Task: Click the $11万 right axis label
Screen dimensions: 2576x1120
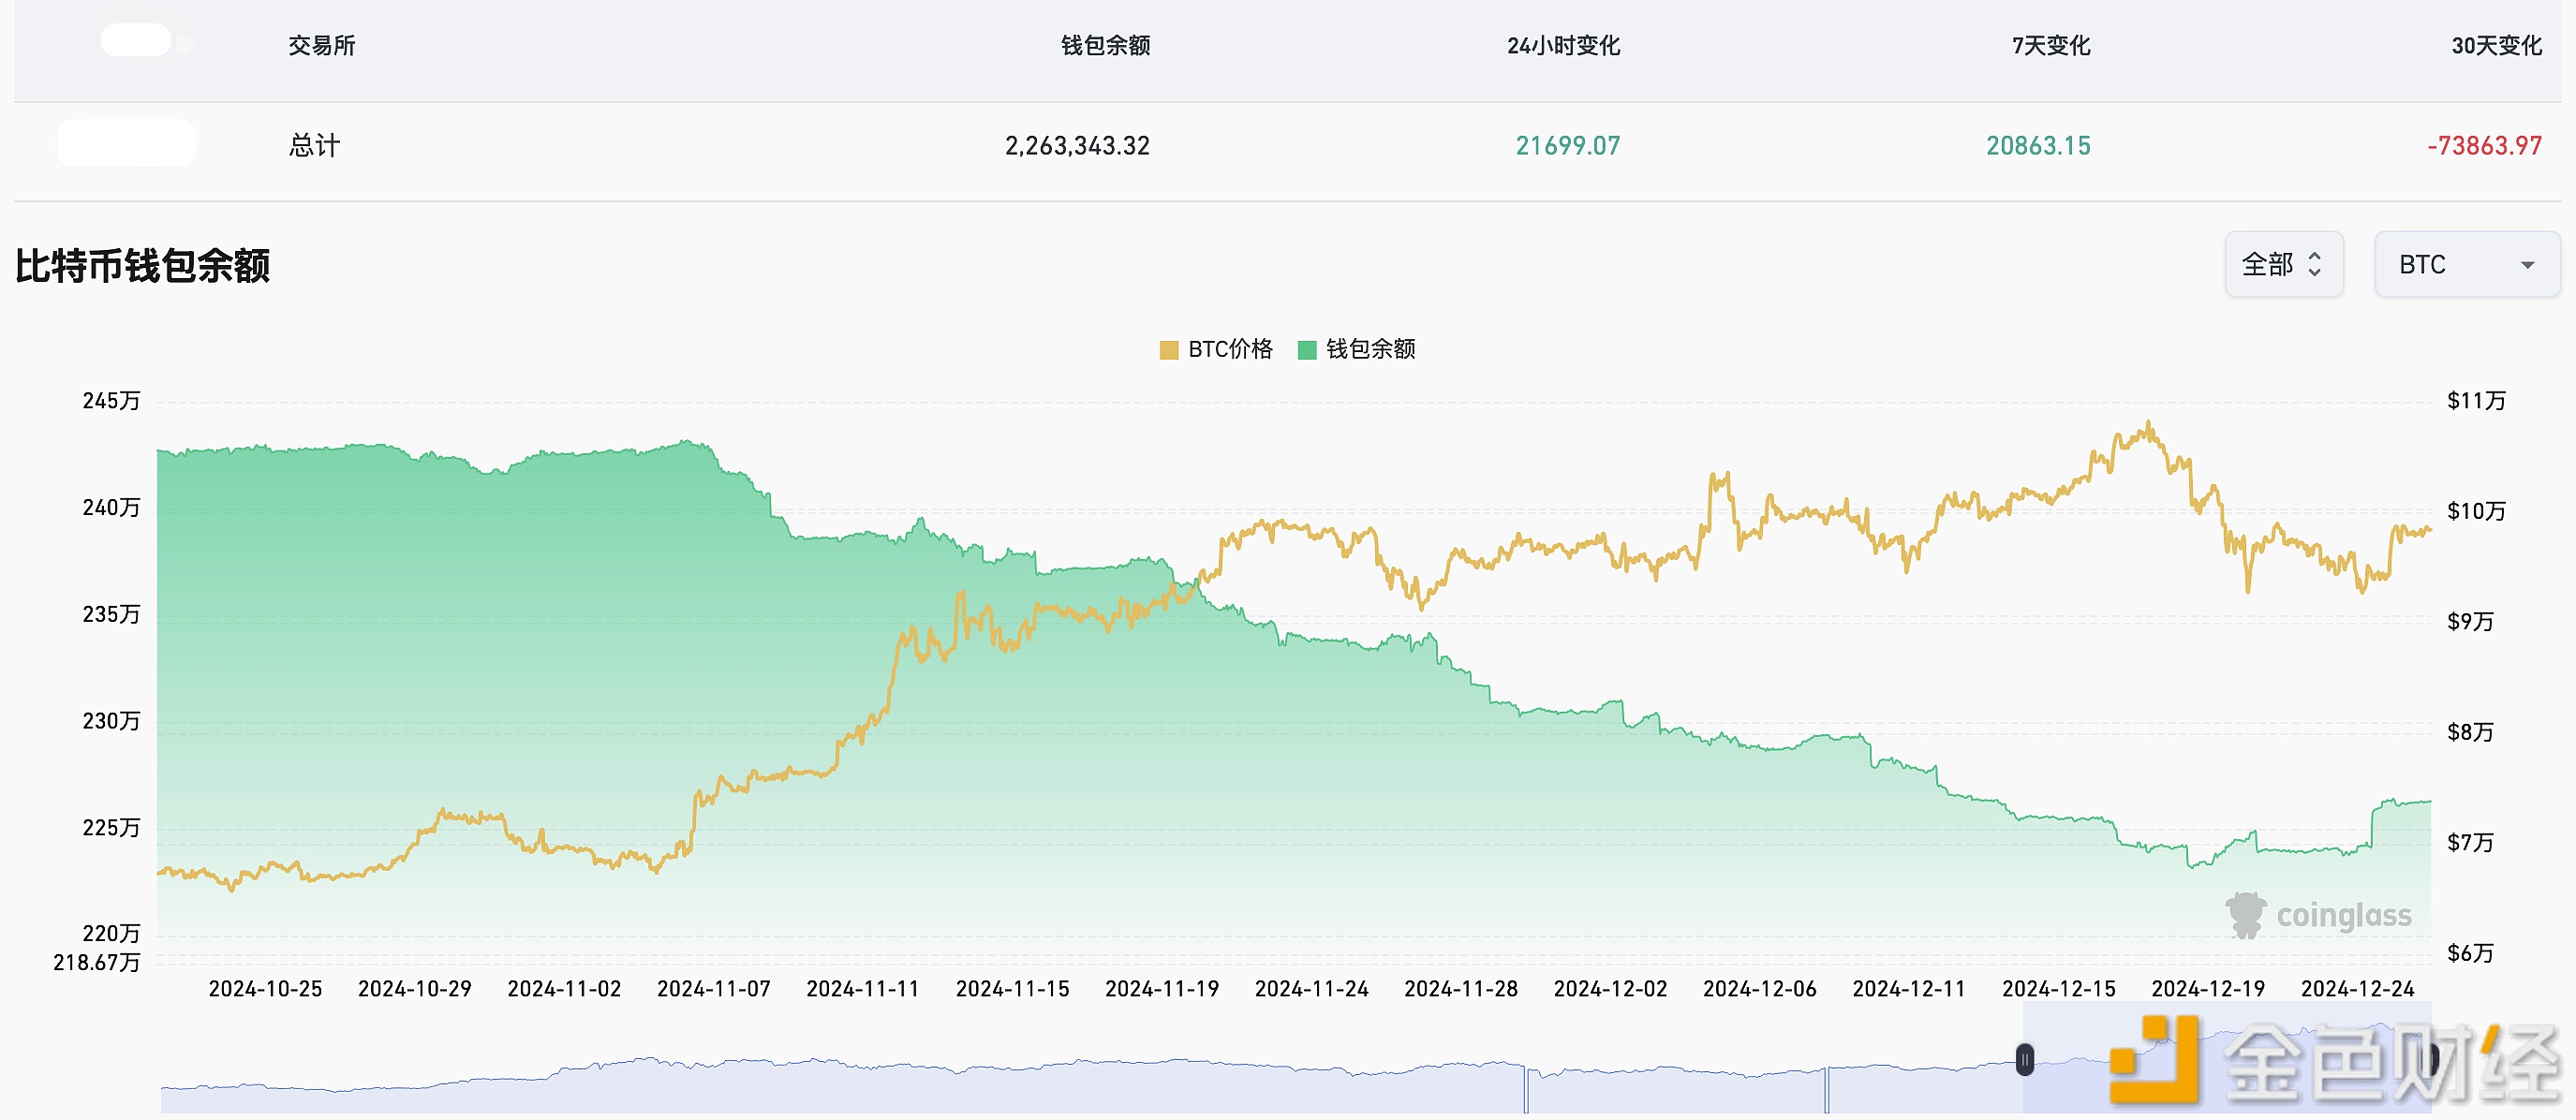Action: (2476, 401)
